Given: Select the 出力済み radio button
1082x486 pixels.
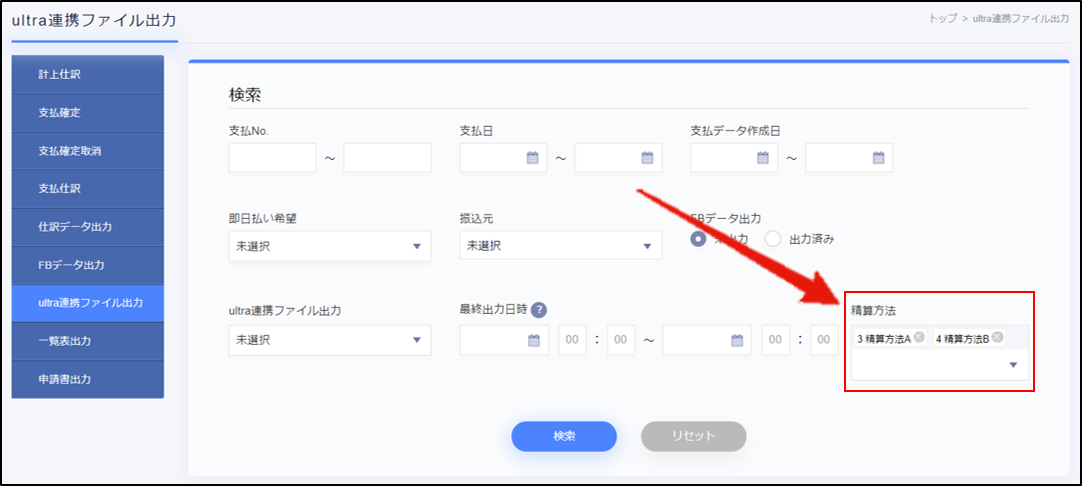Looking at the screenshot, I should pyautogui.click(x=773, y=239).
